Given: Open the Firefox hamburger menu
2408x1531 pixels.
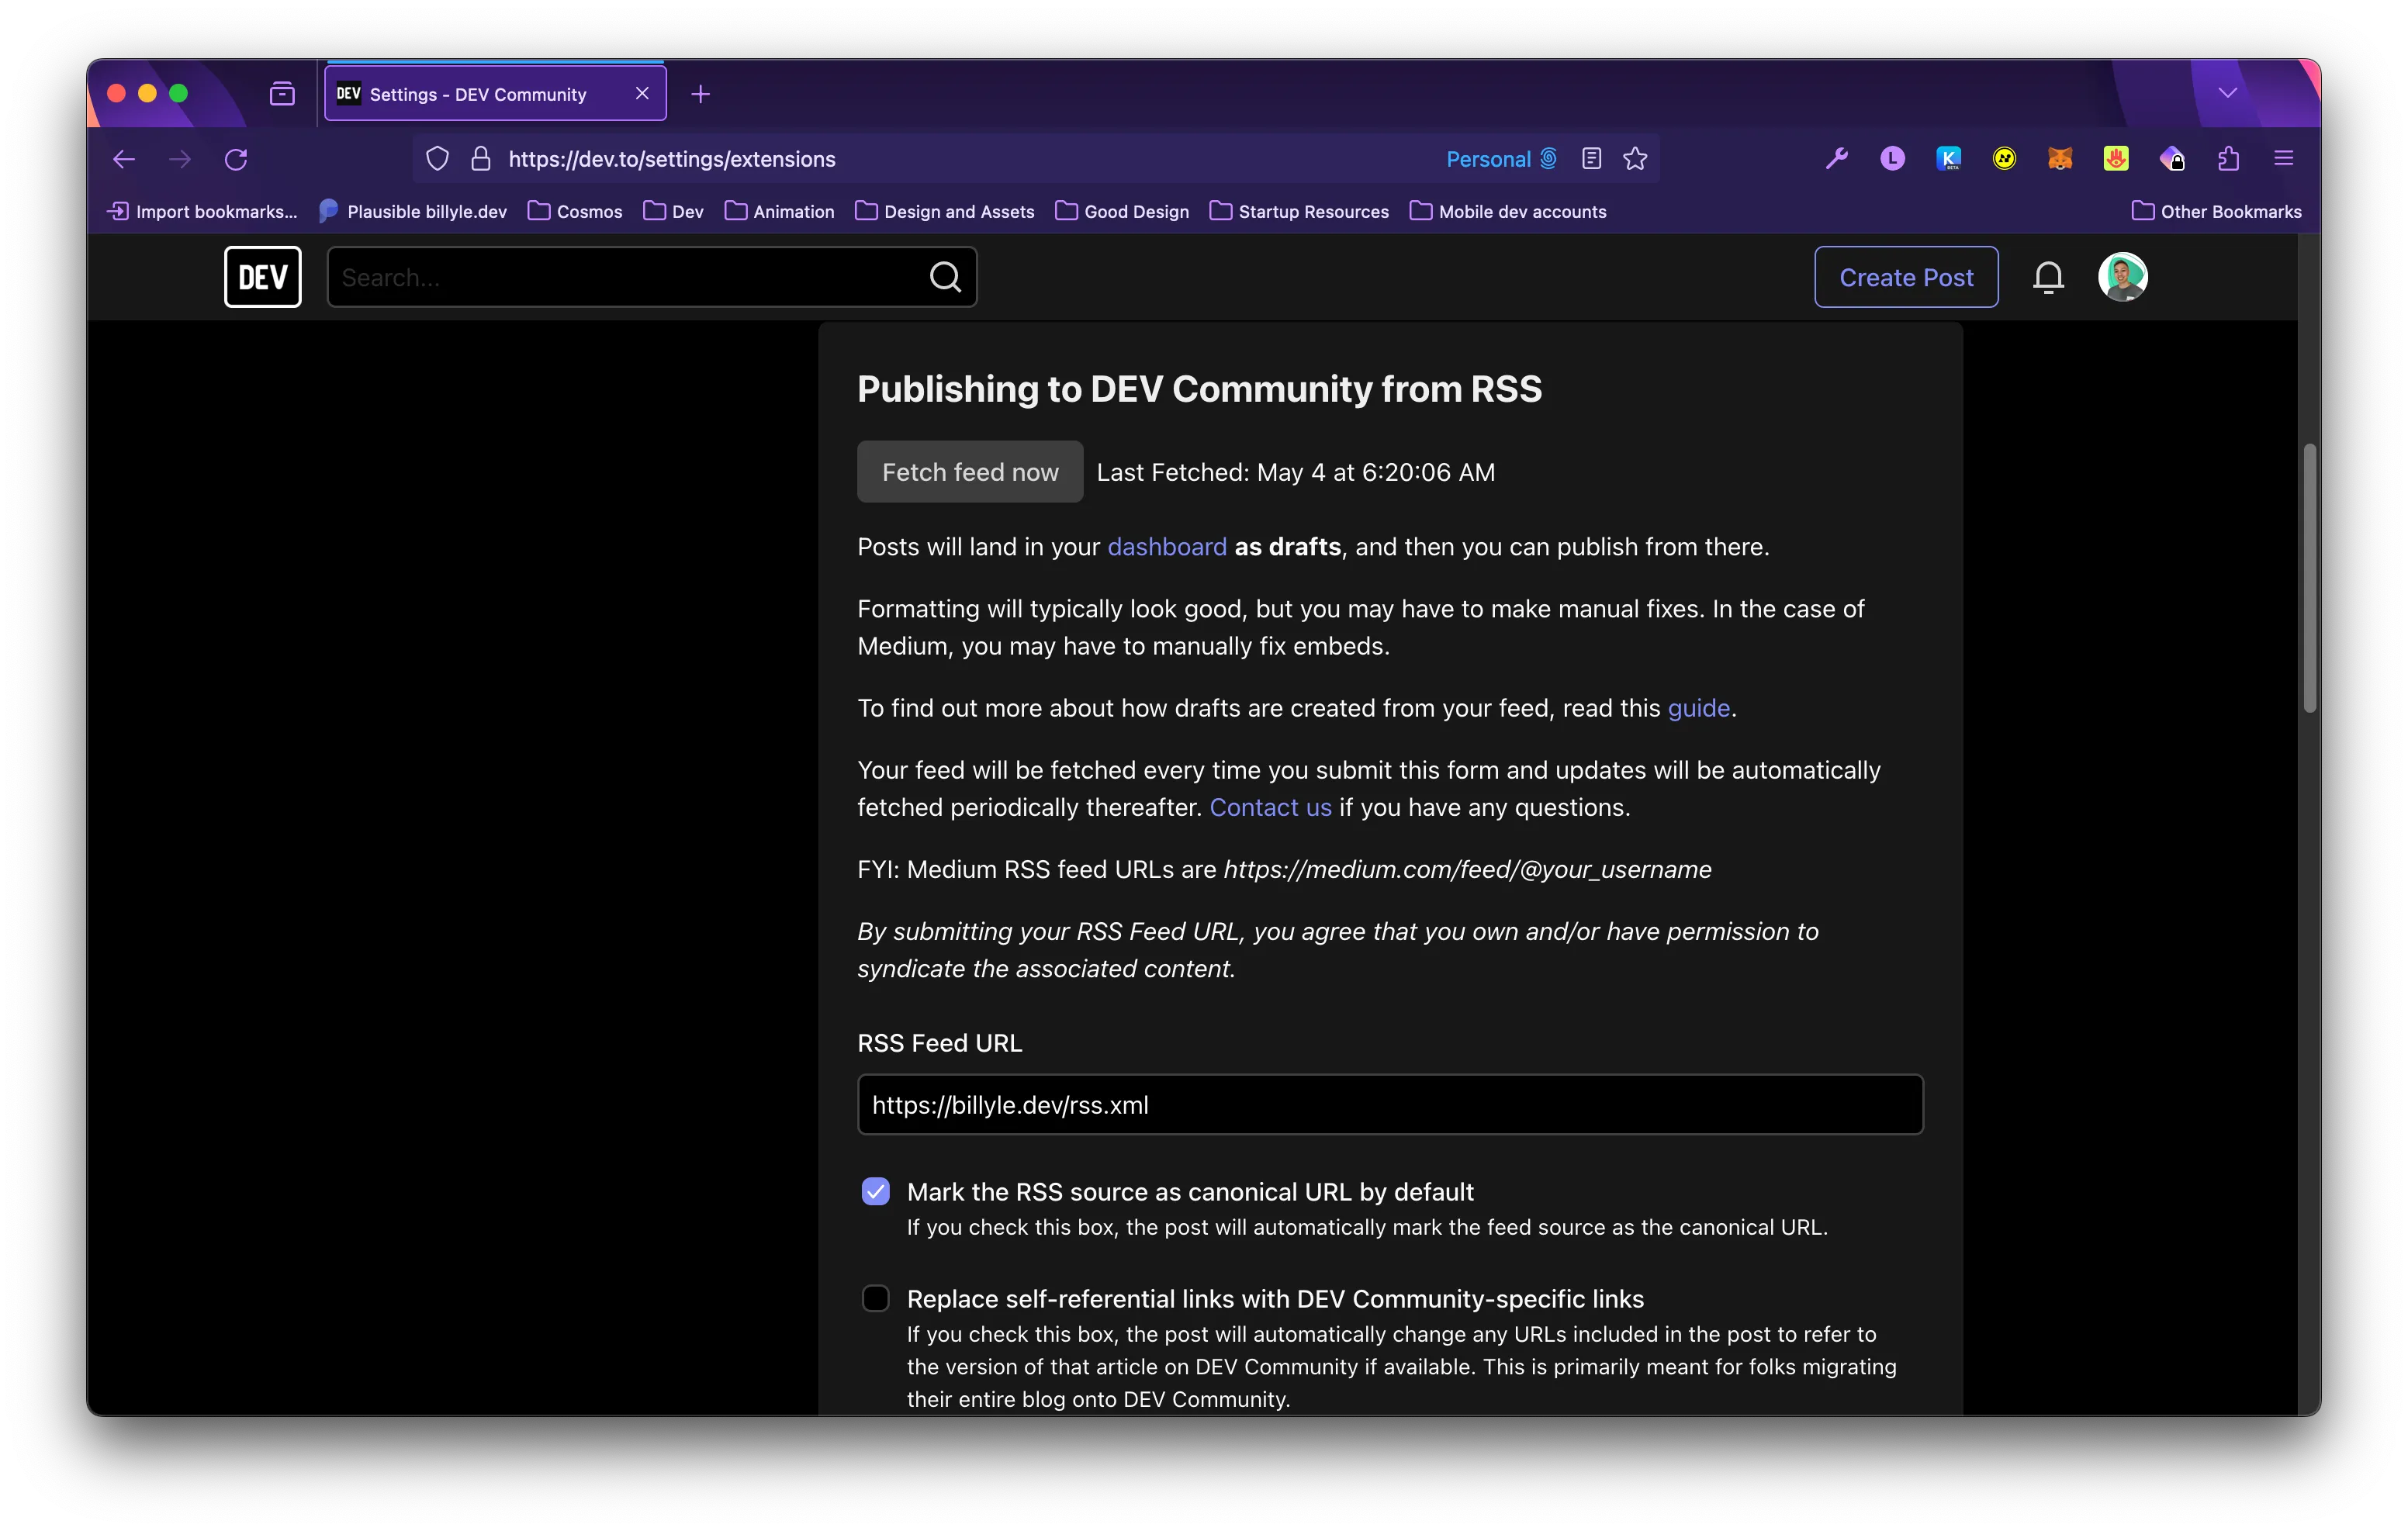Looking at the screenshot, I should click(x=2283, y=159).
